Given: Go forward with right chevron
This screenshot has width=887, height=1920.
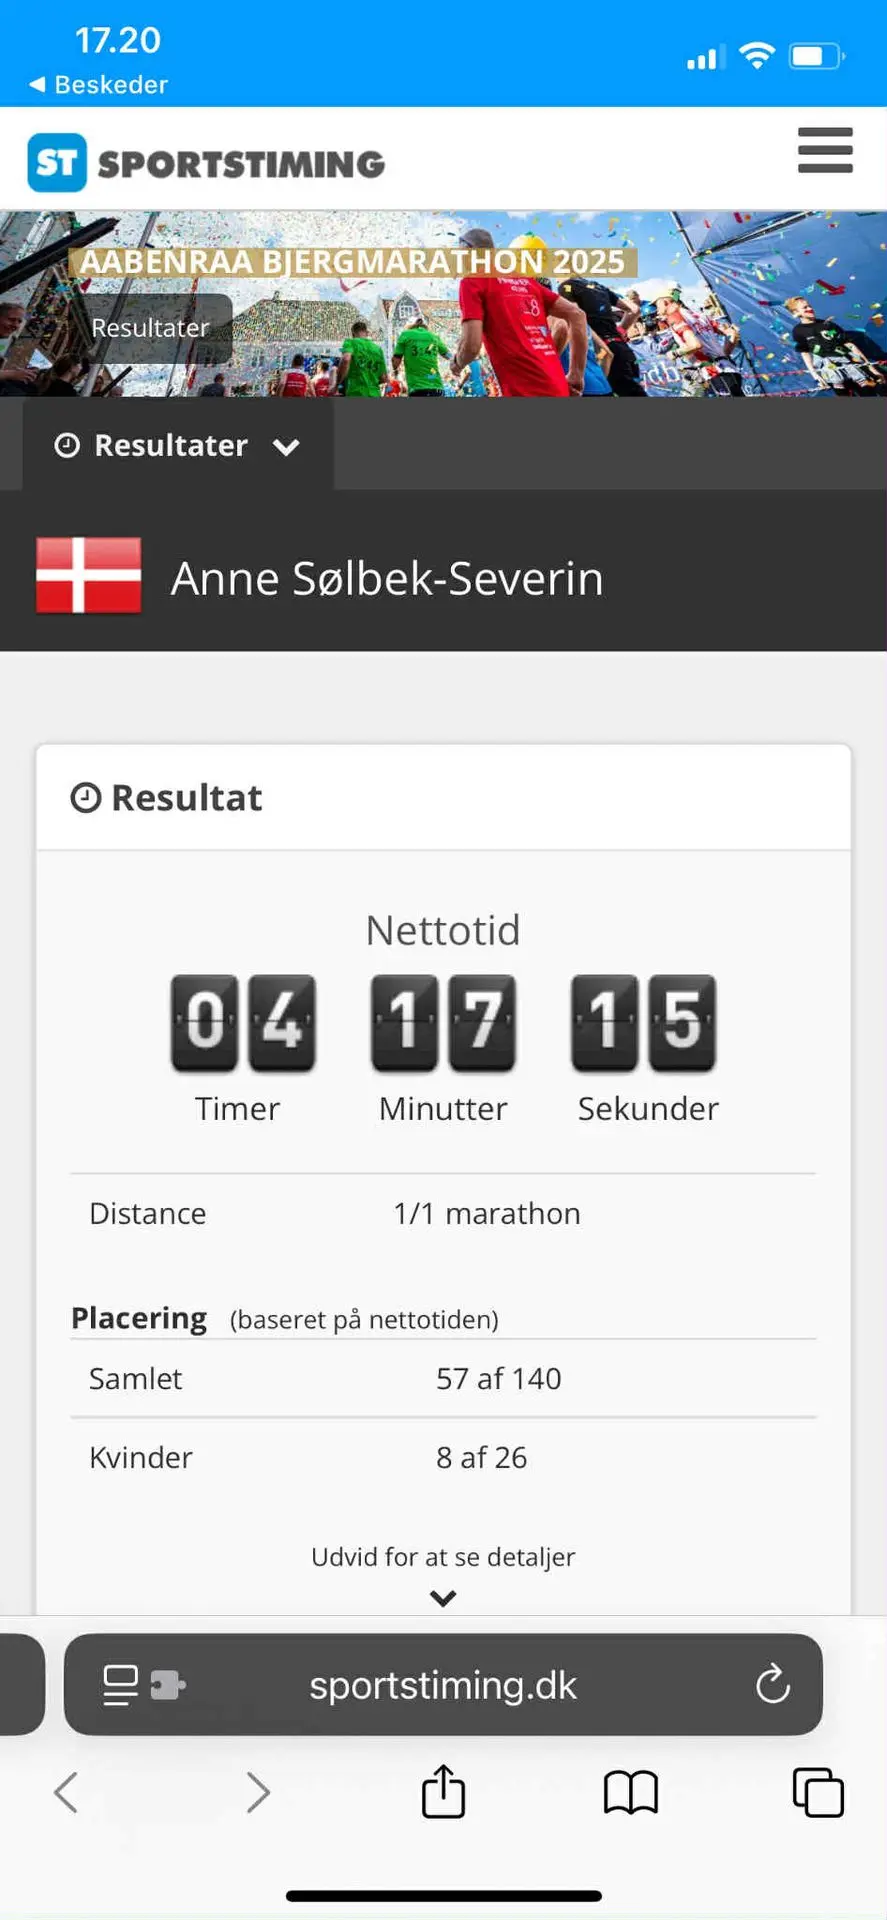Looking at the screenshot, I should tap(258, 1792).
